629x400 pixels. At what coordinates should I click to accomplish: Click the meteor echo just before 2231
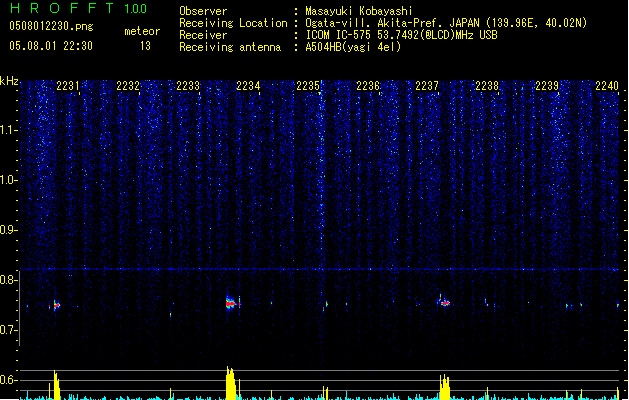click(x=56, y=305)
